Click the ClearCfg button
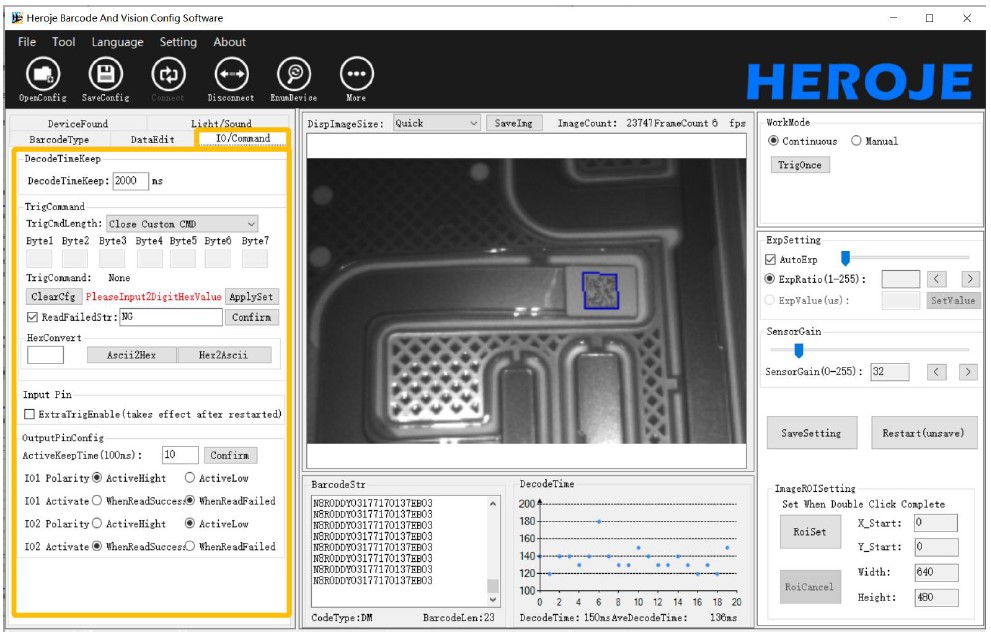The height and width of the screenshot is (634, 991). point(53,296)
